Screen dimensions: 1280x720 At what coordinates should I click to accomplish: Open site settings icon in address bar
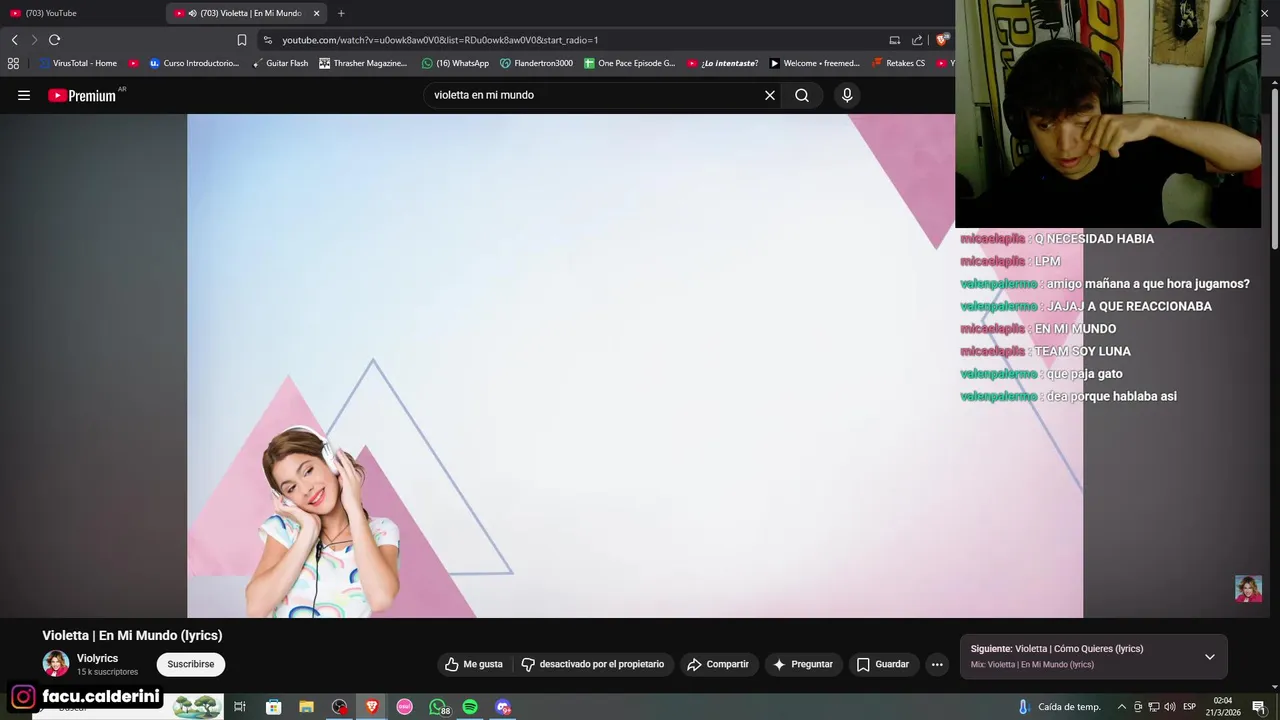267,40
